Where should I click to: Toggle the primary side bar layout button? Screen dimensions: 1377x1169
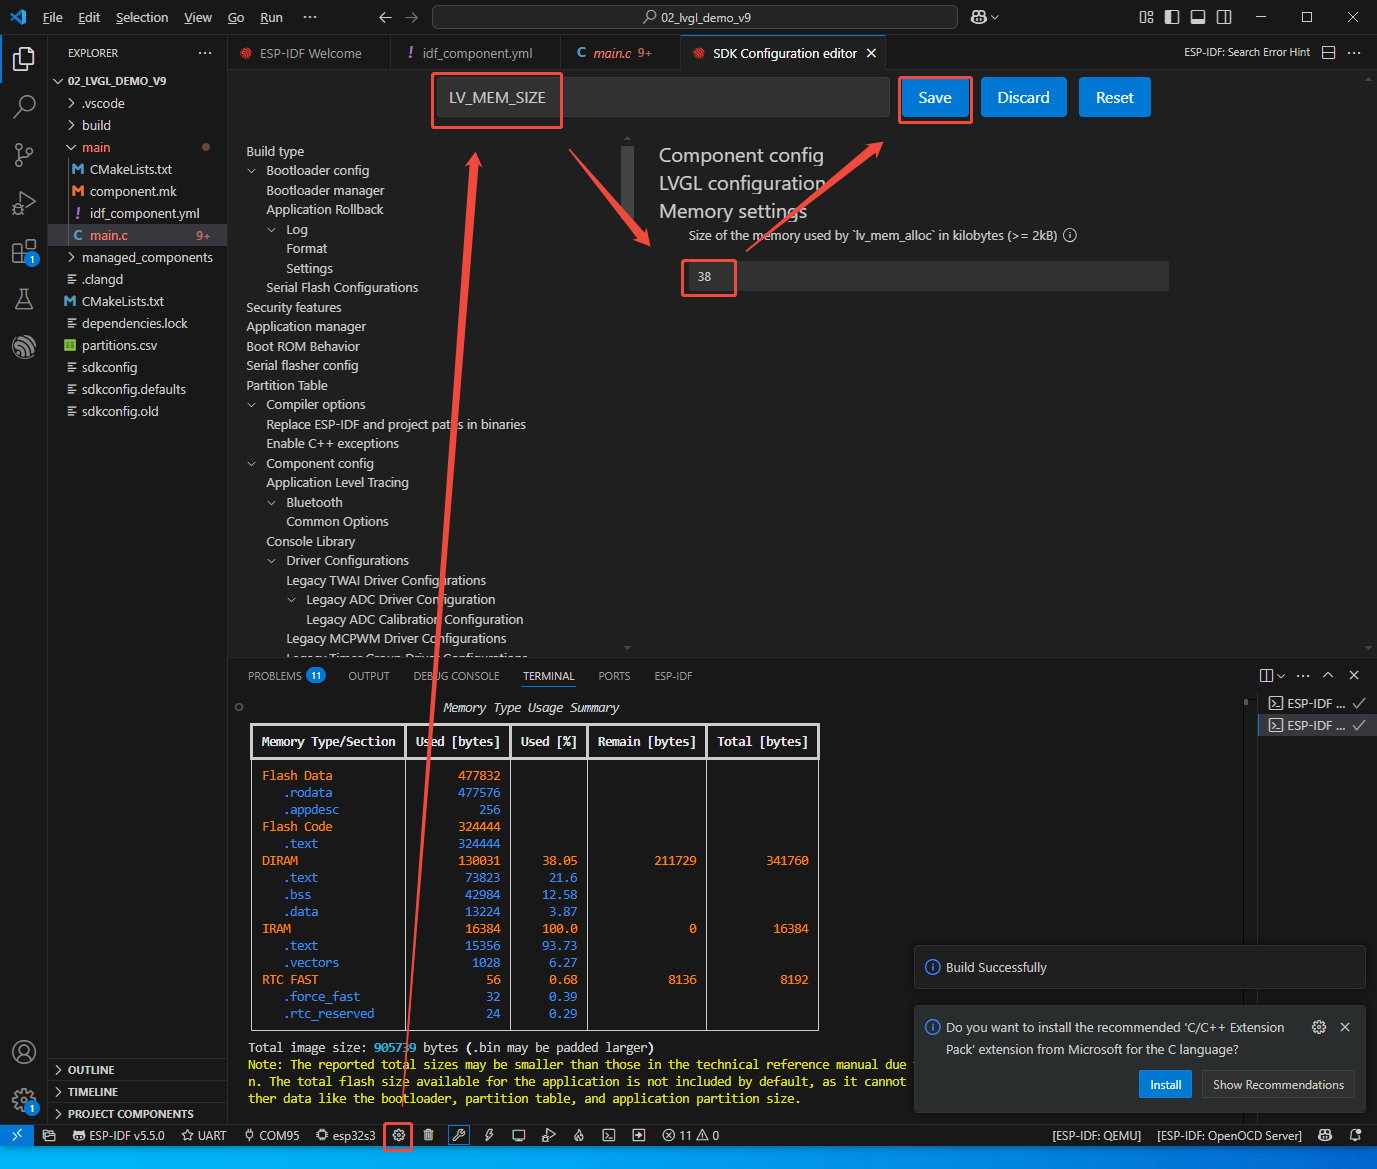coord(1172,17)
